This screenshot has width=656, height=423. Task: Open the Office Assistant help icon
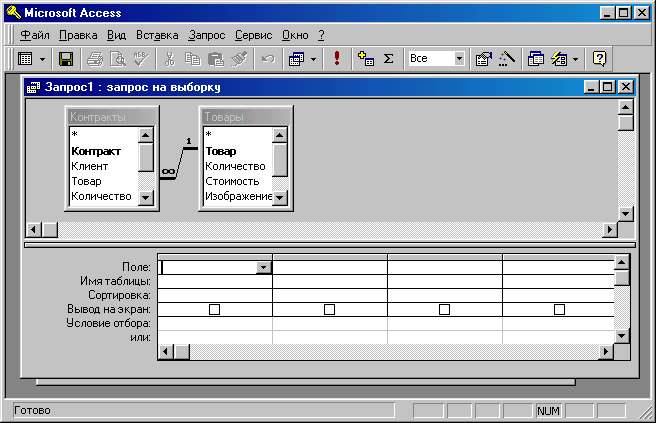click(599, 59)
